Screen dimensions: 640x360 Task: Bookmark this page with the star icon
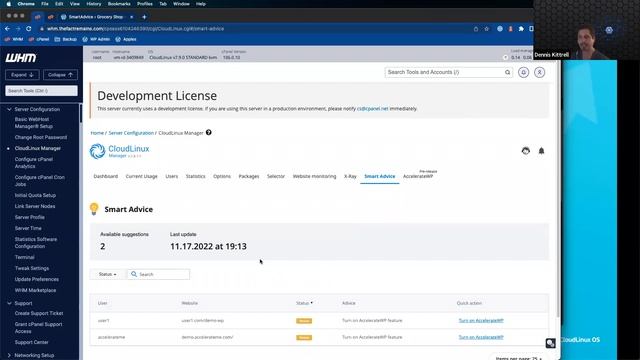click(x=487, y=29)
